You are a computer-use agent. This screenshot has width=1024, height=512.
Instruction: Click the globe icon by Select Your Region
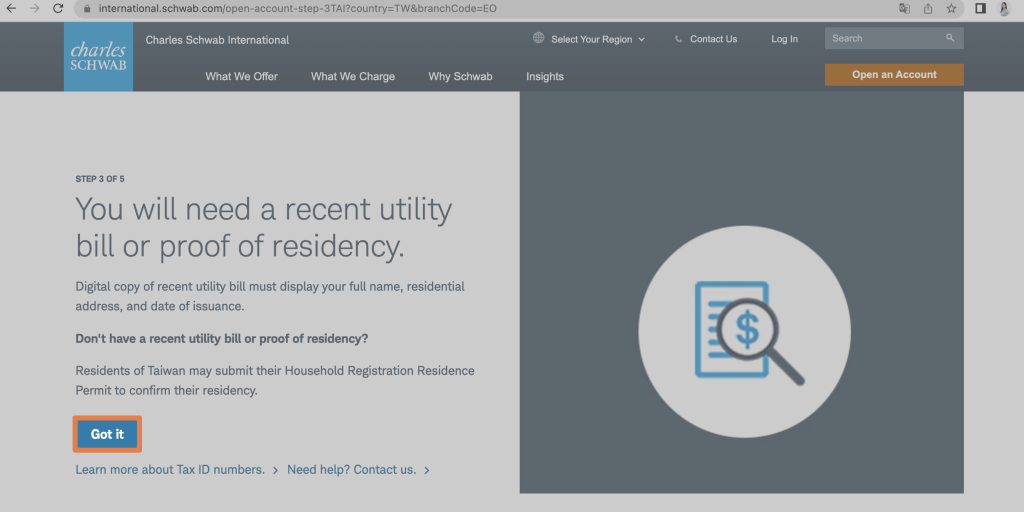tap(539, 38)
